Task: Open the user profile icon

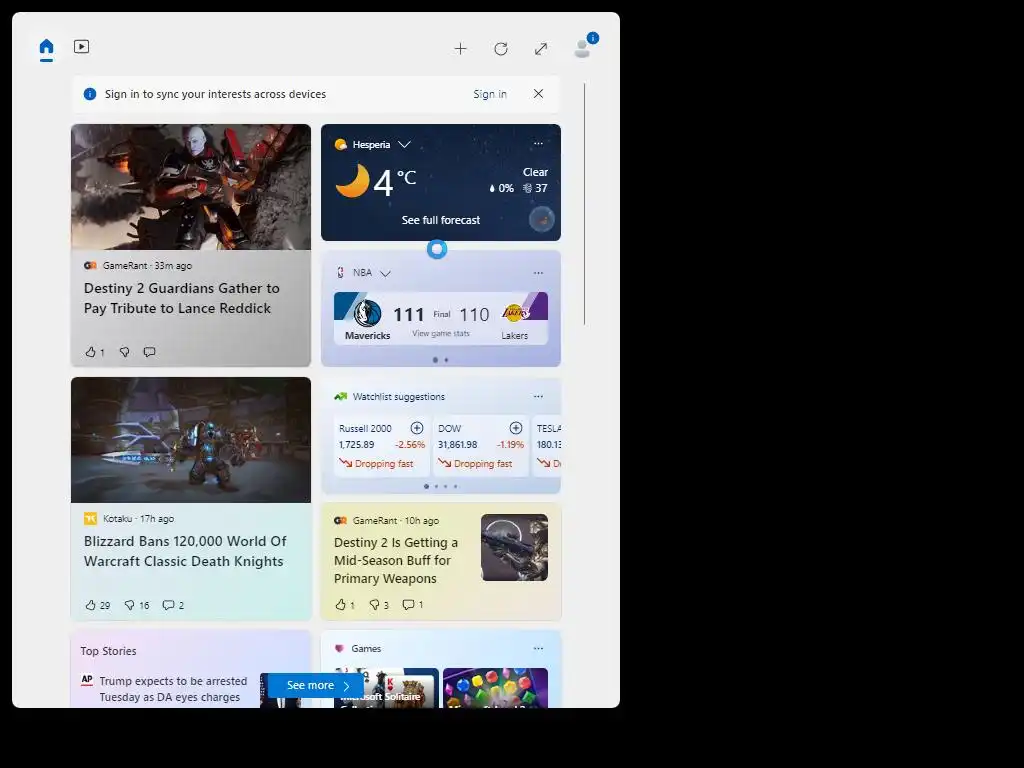Action: pos(582,49)
